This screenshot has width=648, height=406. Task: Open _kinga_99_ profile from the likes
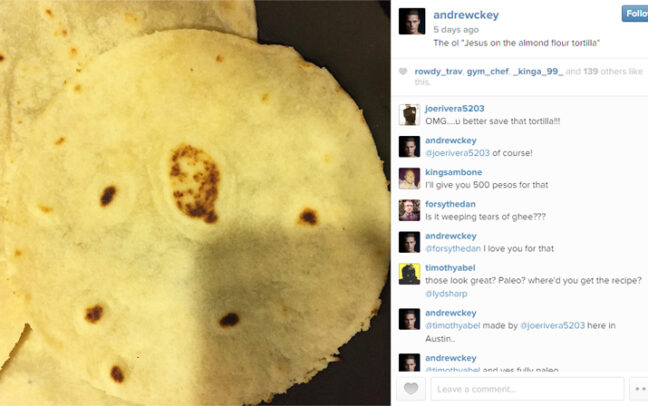point(538,72)
